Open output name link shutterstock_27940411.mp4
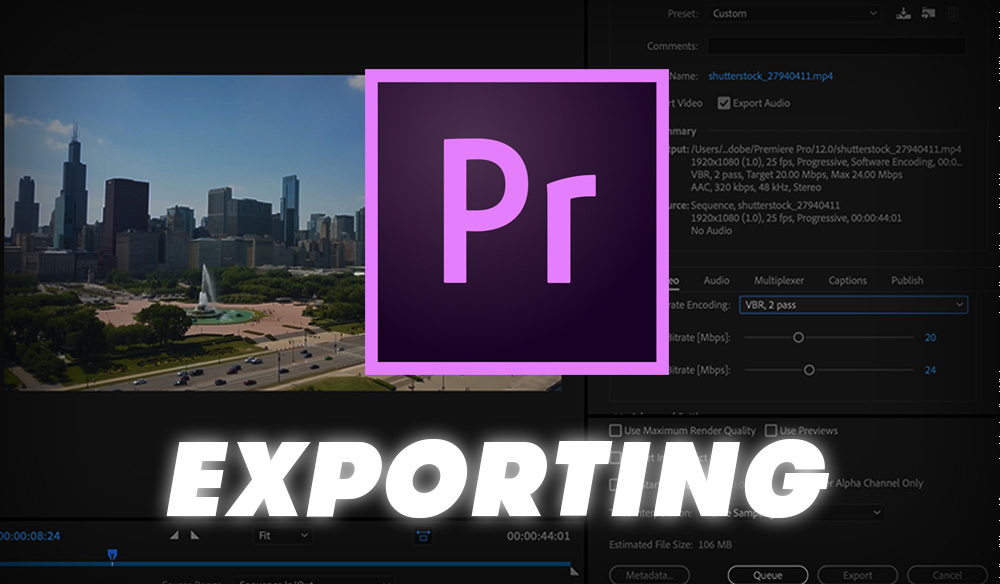 [770, 76]
